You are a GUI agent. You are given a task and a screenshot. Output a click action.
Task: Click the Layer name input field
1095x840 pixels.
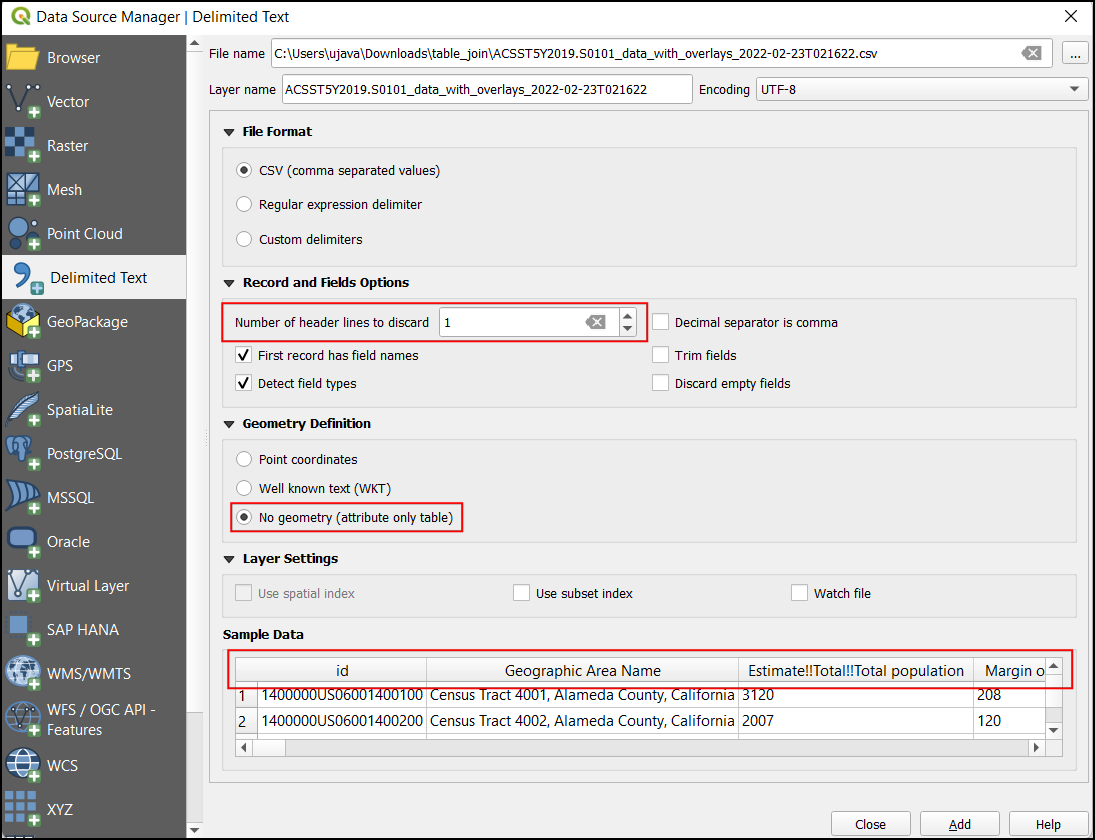pyautogui.click(x=486, y=89)
